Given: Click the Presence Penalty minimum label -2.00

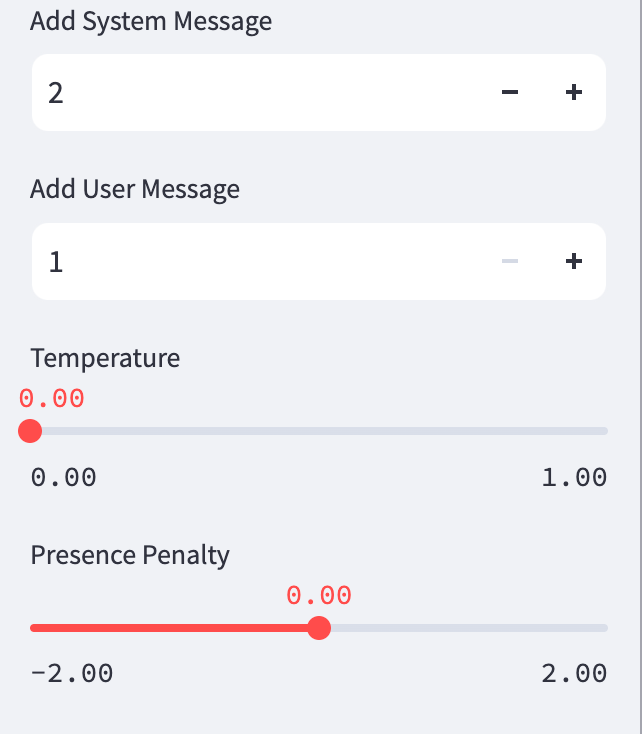Looking at the screenshot, I should [x=72, y=673].
